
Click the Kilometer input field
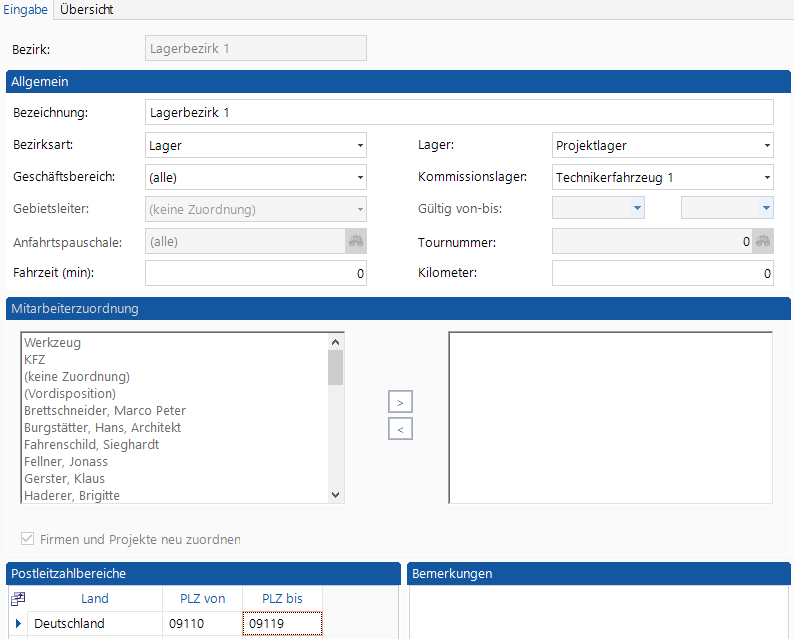662,273
